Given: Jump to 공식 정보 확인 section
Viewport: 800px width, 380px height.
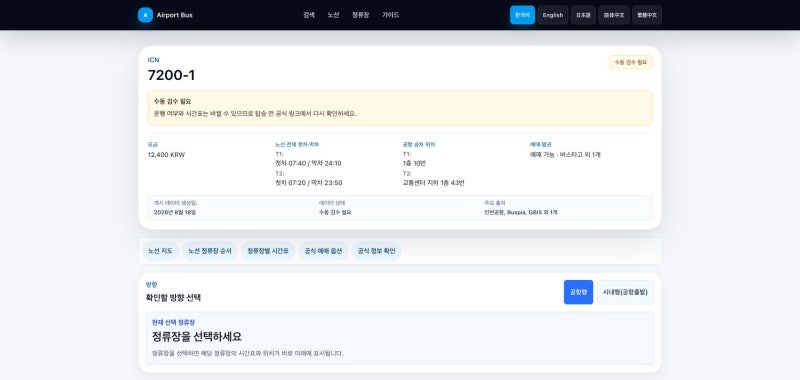Looking at the screenshot, I should pyautogui.click(x=377, y=251).
